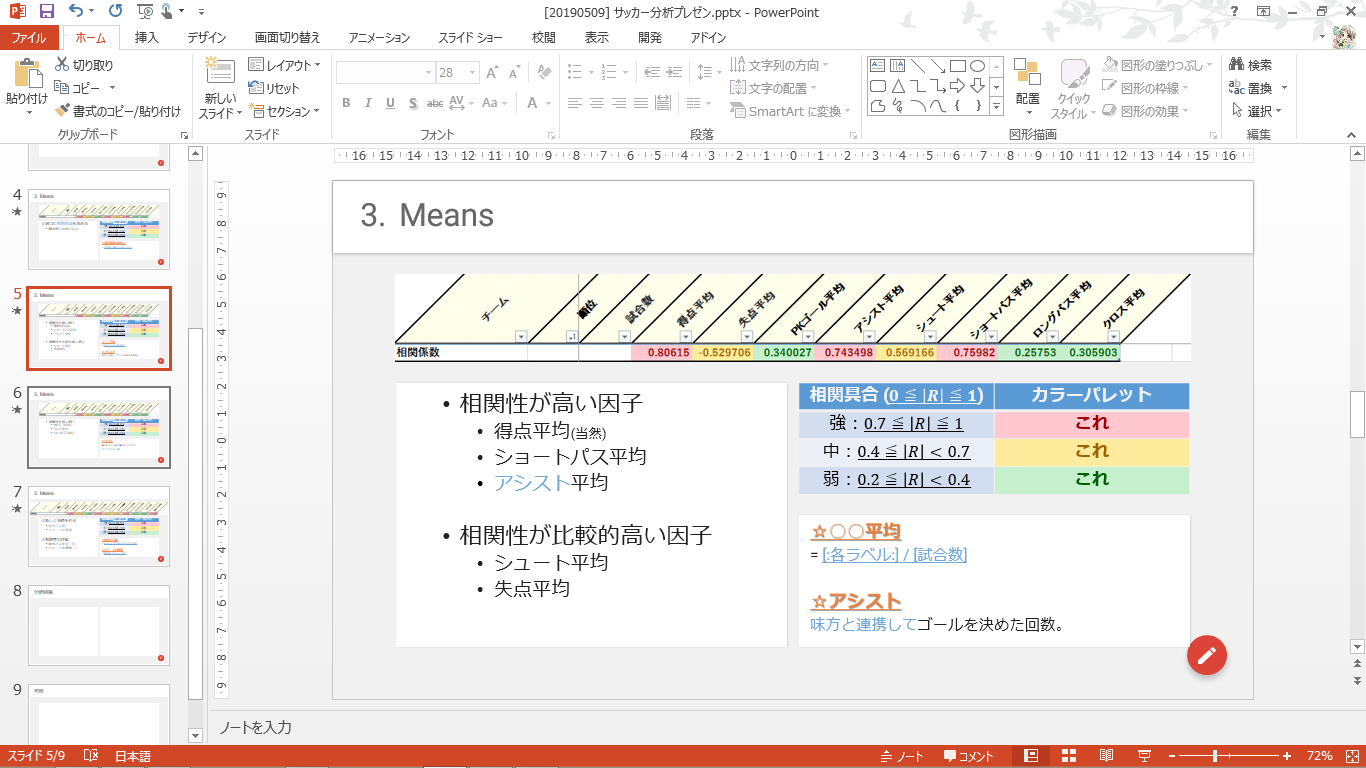This screenshot has height=768, width=1366.
Task: Click the Save icon in quick access toolbar
Action: click(46, 12)
